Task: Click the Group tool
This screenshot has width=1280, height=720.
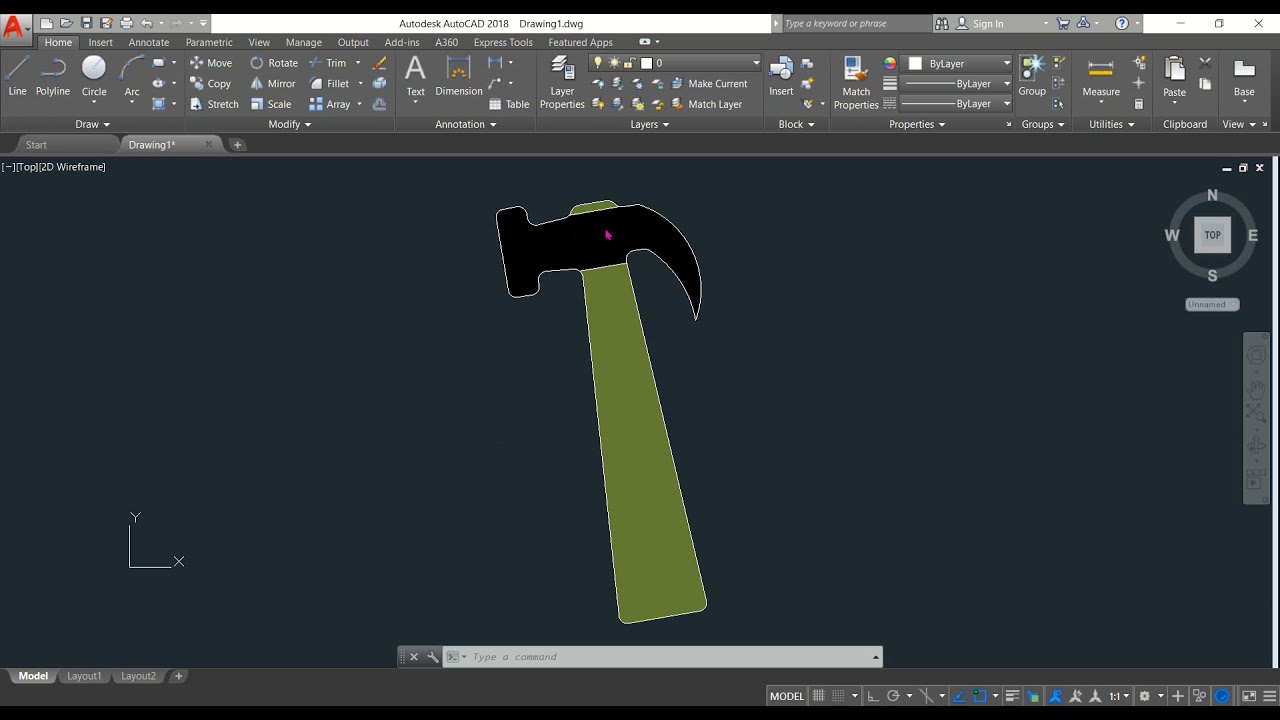Action: [x=1032, y=76]
